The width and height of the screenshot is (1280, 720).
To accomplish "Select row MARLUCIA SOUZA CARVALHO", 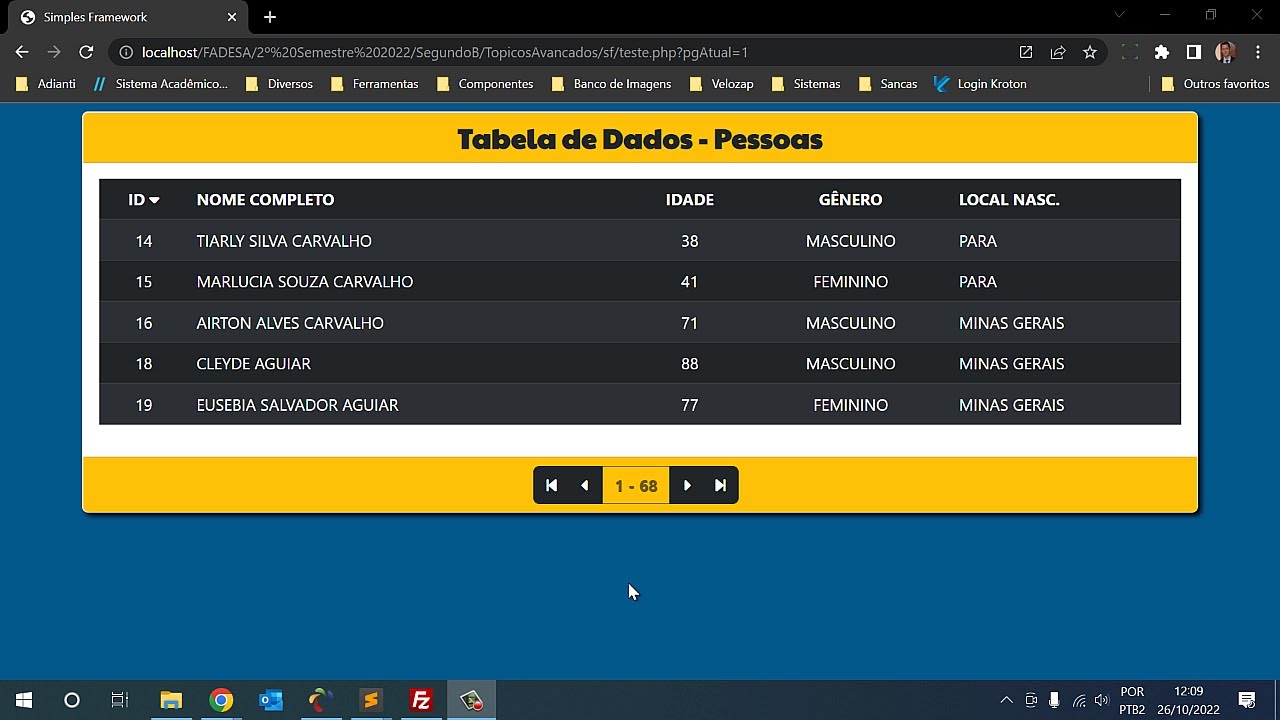I will [640, 282].
